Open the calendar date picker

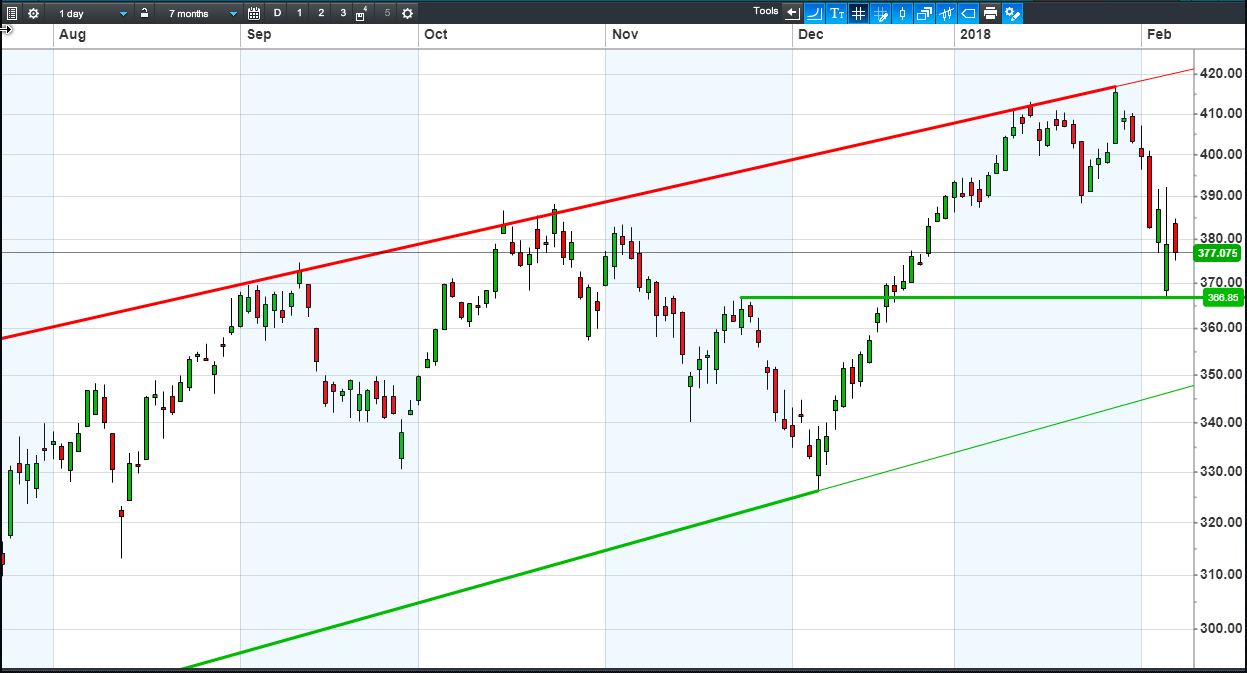(x=254, y=13)
